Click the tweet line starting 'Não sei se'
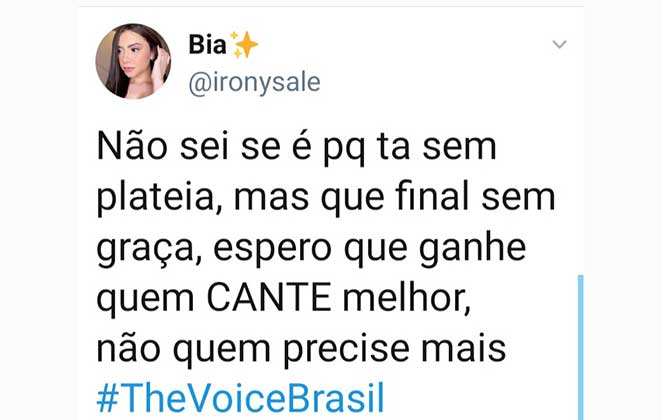Screen dimensions: 662x420 point(296,147)
